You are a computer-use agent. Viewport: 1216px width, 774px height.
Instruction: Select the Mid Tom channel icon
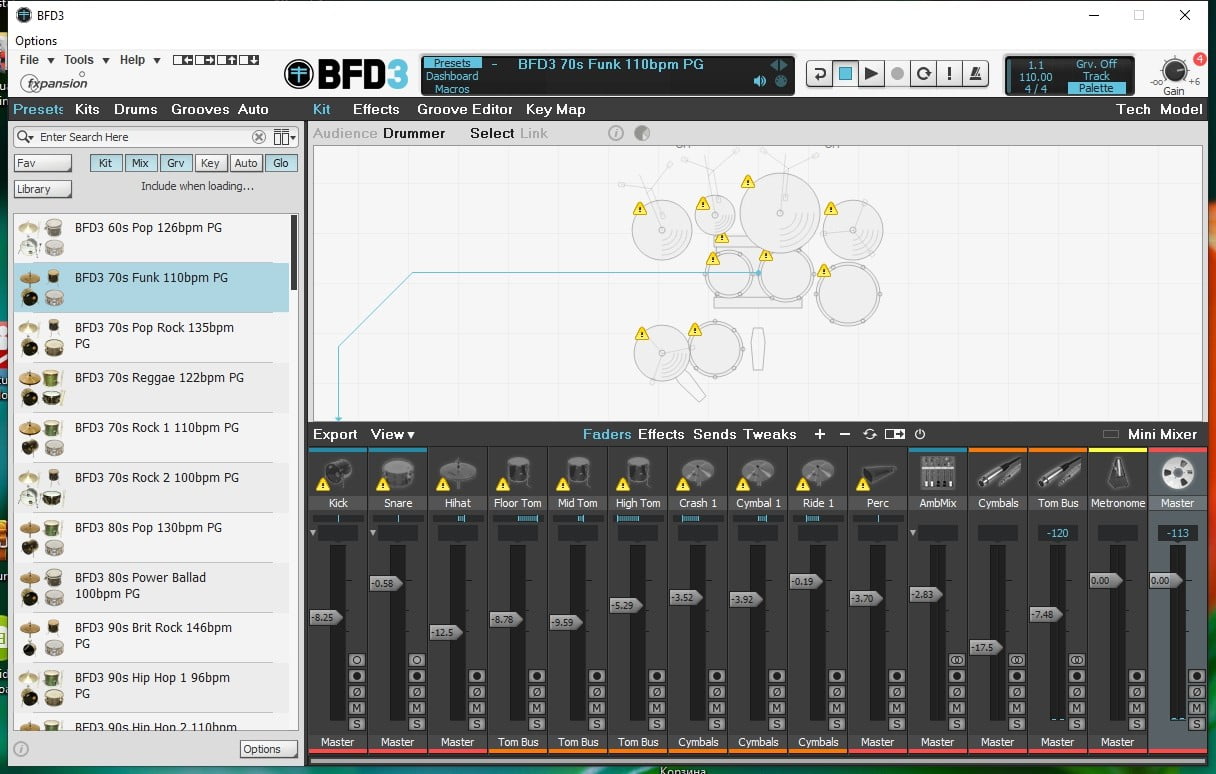pos(578,474)
